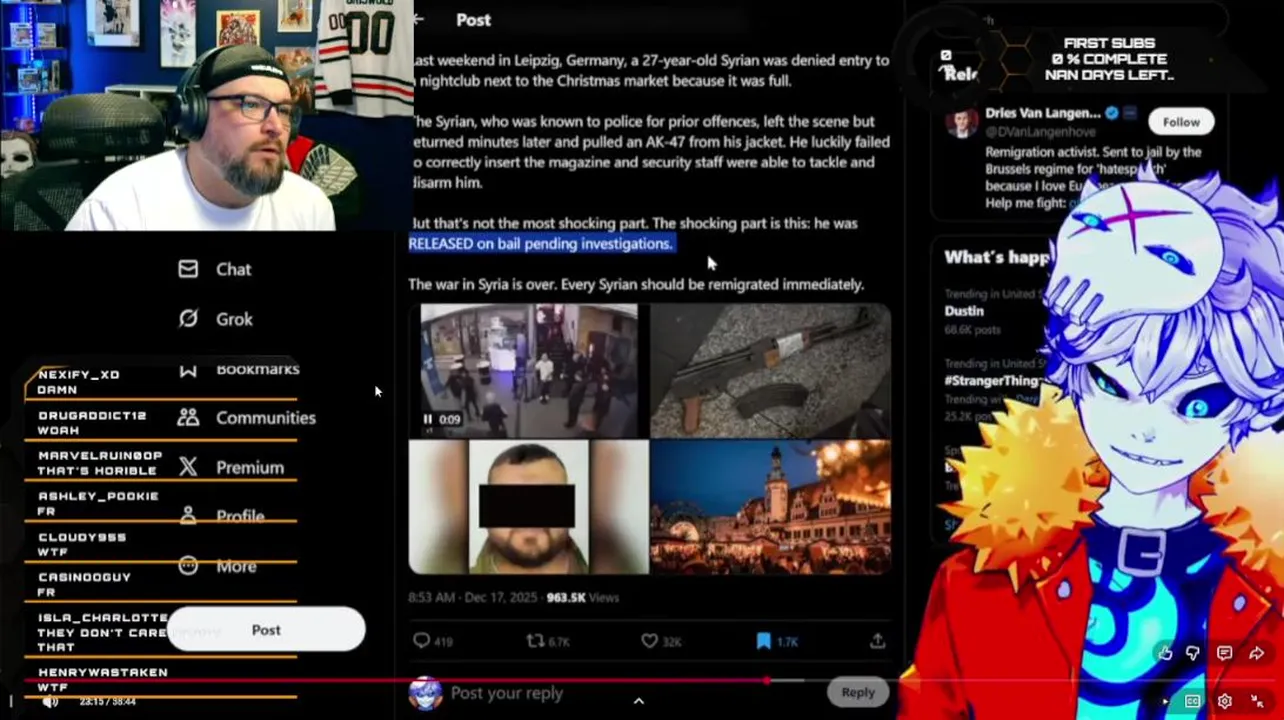The width and height of the screenshot is (1284, 720).
Task: Click the highlighted 'RELEASED on bail' text
Action: (x=540, y=243)
